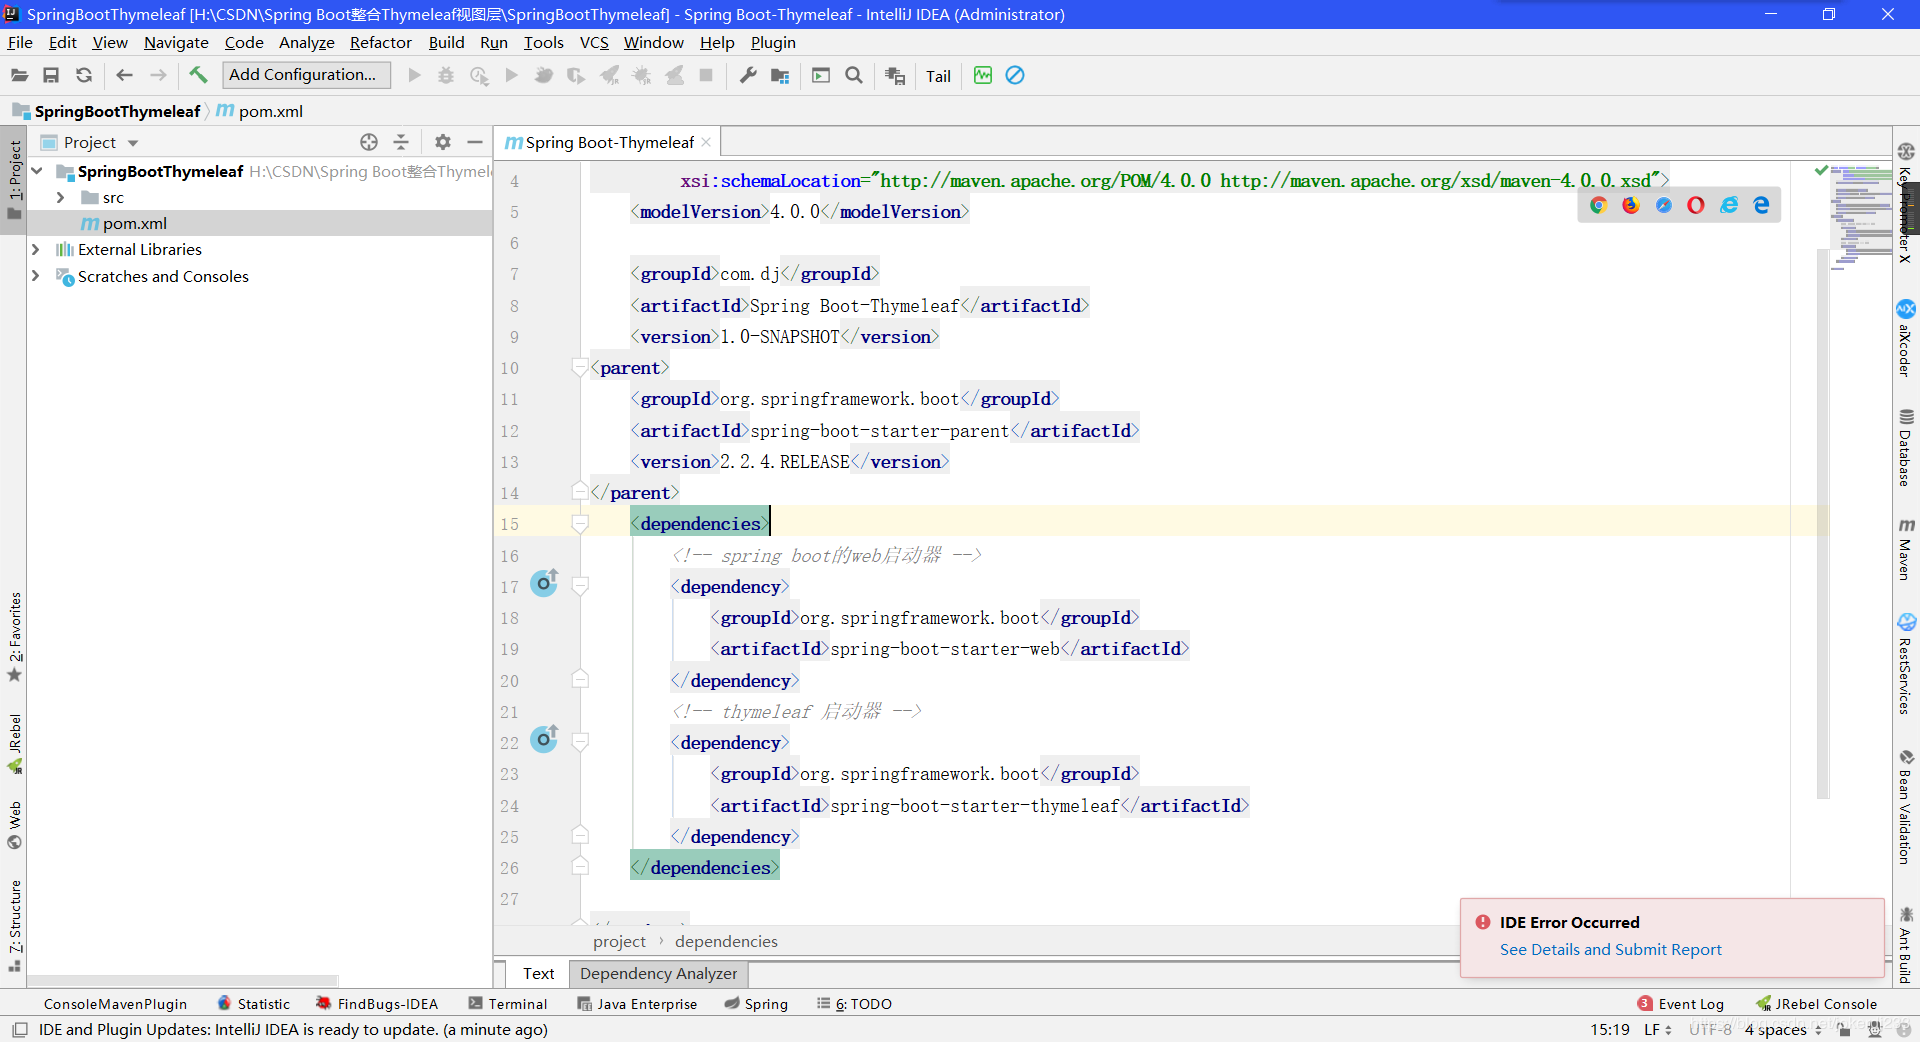Fold dependency block at line 22

pyautogui.click(x=580, y=742)
